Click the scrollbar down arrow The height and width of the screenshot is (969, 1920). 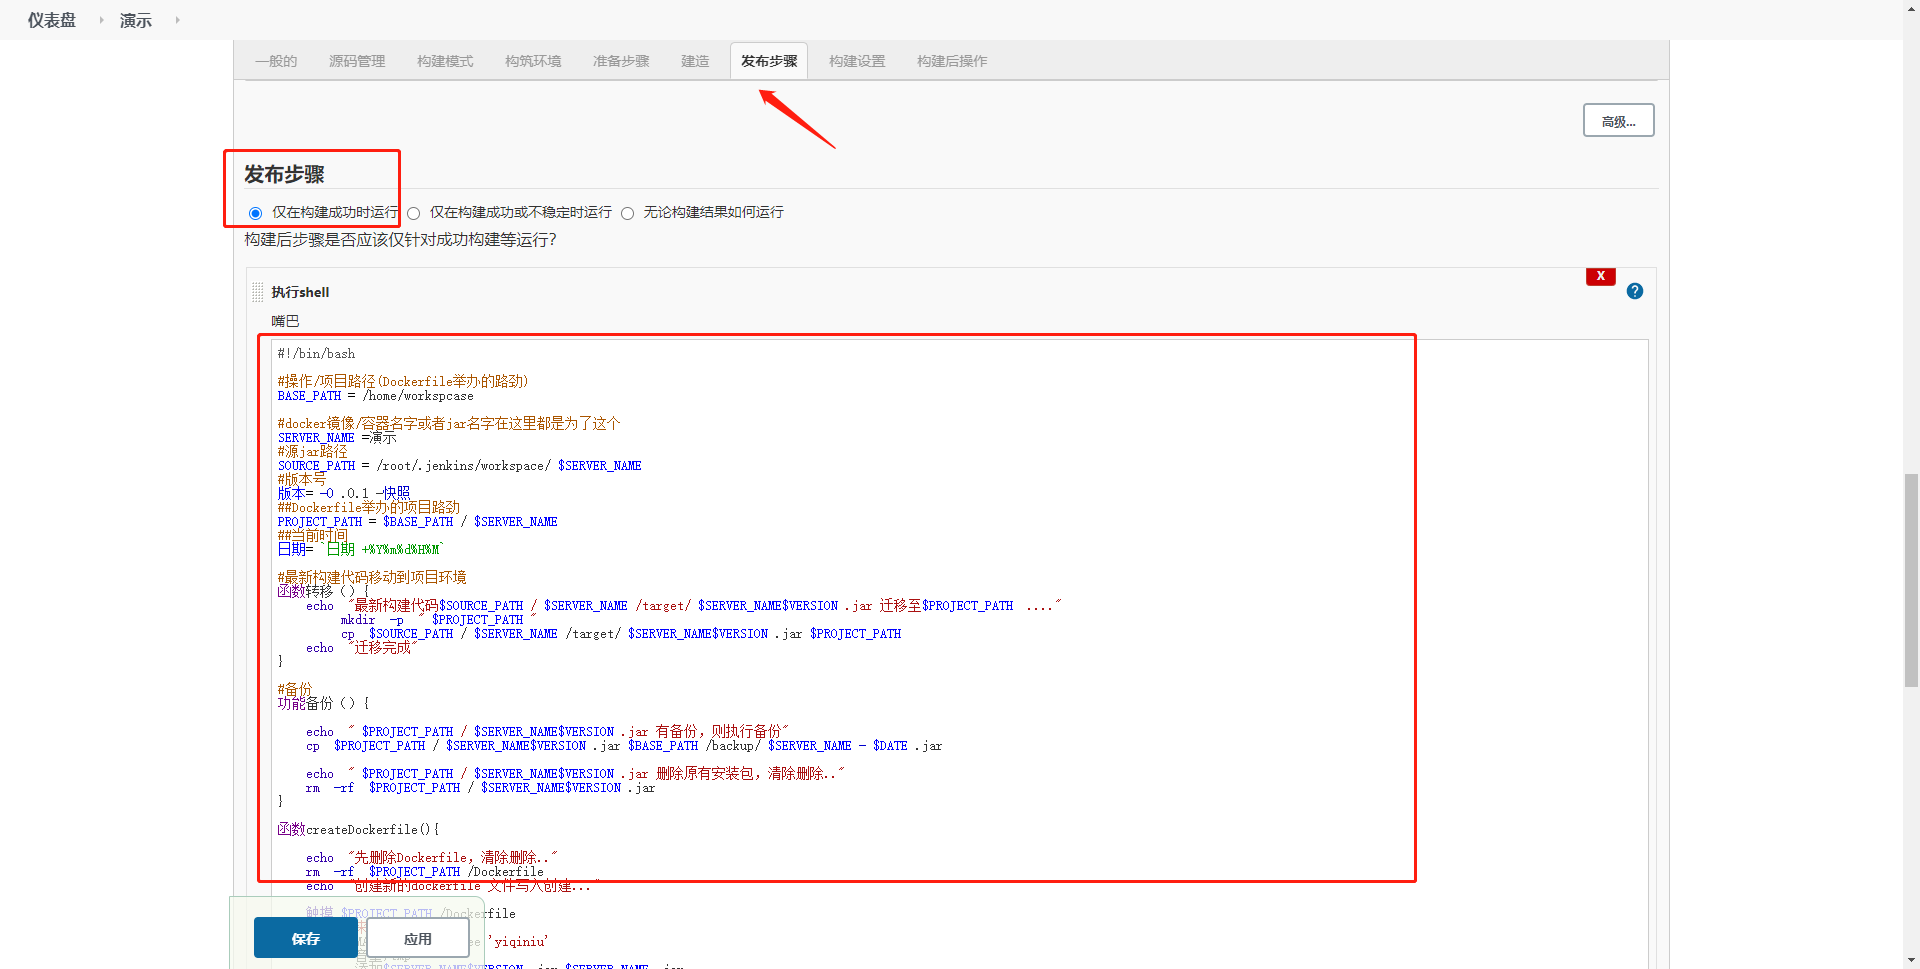pos(1911,960)
